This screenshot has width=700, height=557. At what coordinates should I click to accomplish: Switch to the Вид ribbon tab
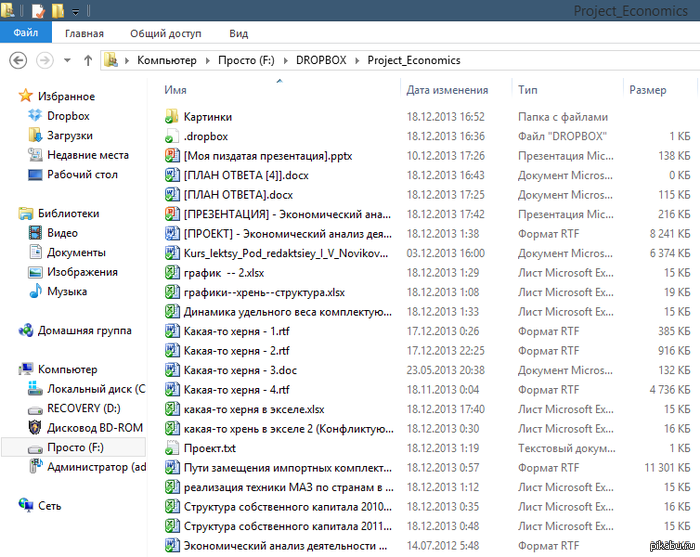click(238, 33)
